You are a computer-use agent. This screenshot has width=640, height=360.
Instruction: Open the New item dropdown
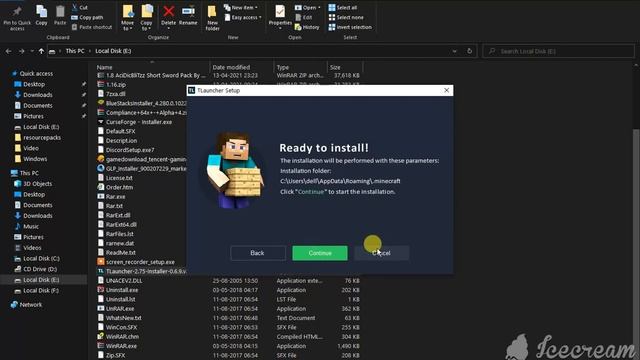coord(241,7)
